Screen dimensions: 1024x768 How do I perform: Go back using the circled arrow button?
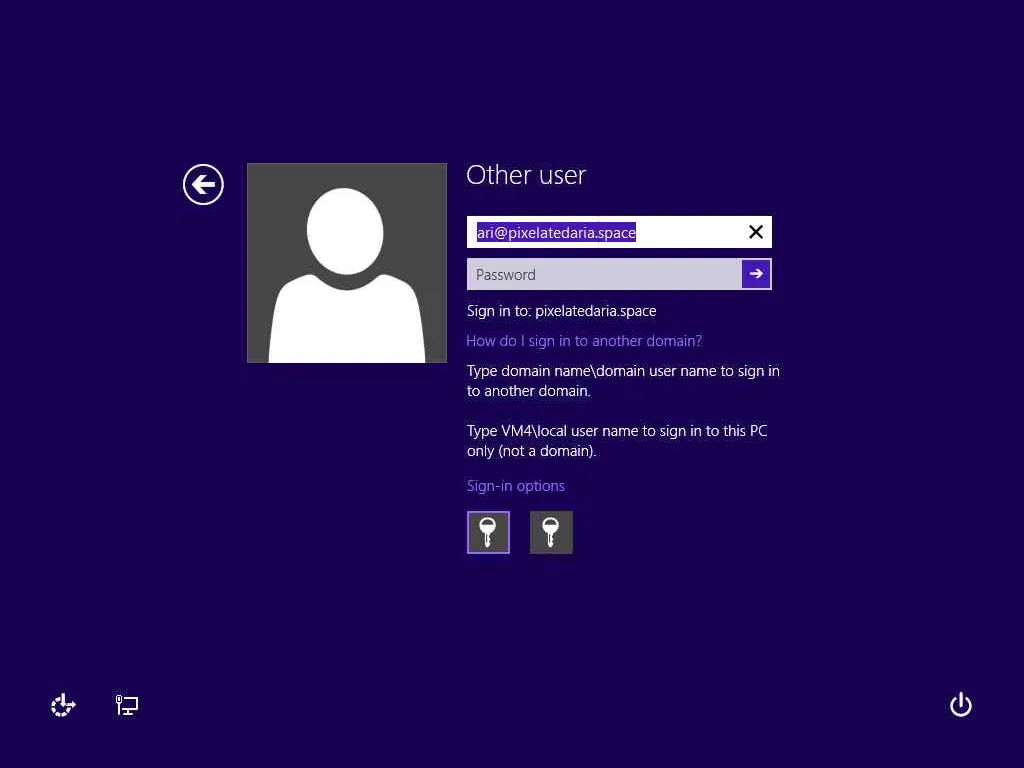coord(203,184)
